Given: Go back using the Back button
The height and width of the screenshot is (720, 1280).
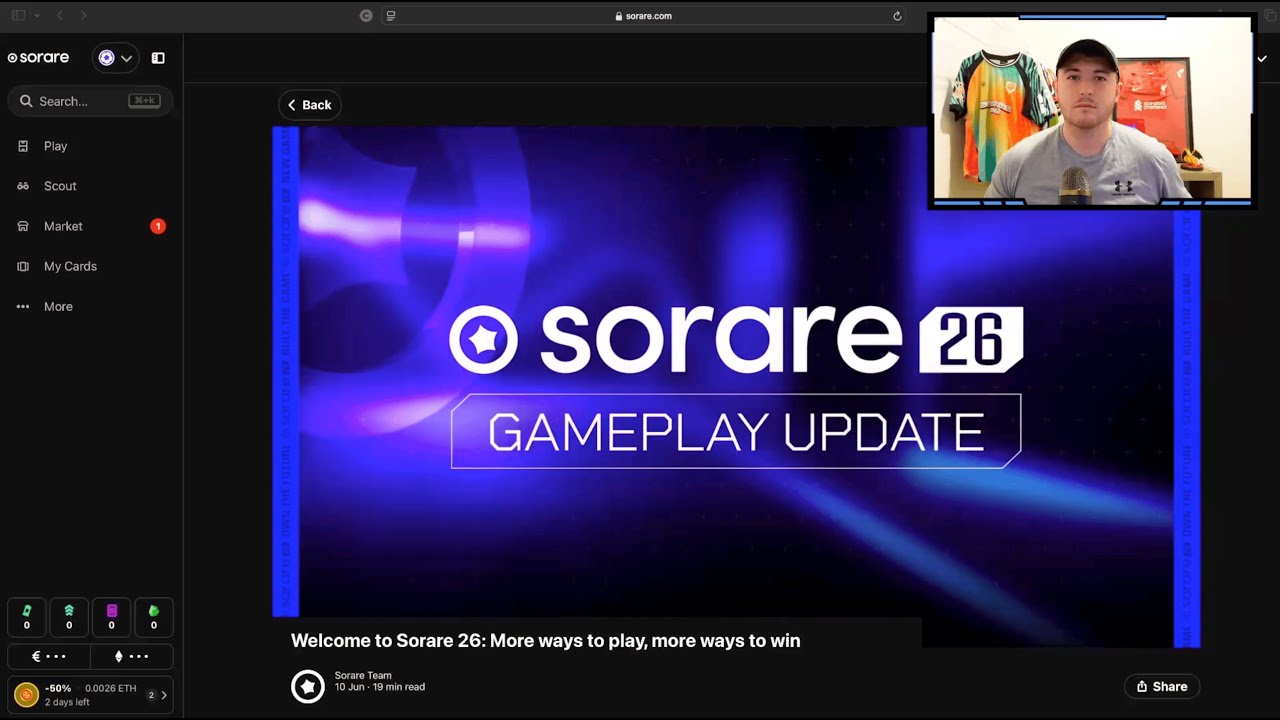Looking at the screenshot, I should pos(309,105).
